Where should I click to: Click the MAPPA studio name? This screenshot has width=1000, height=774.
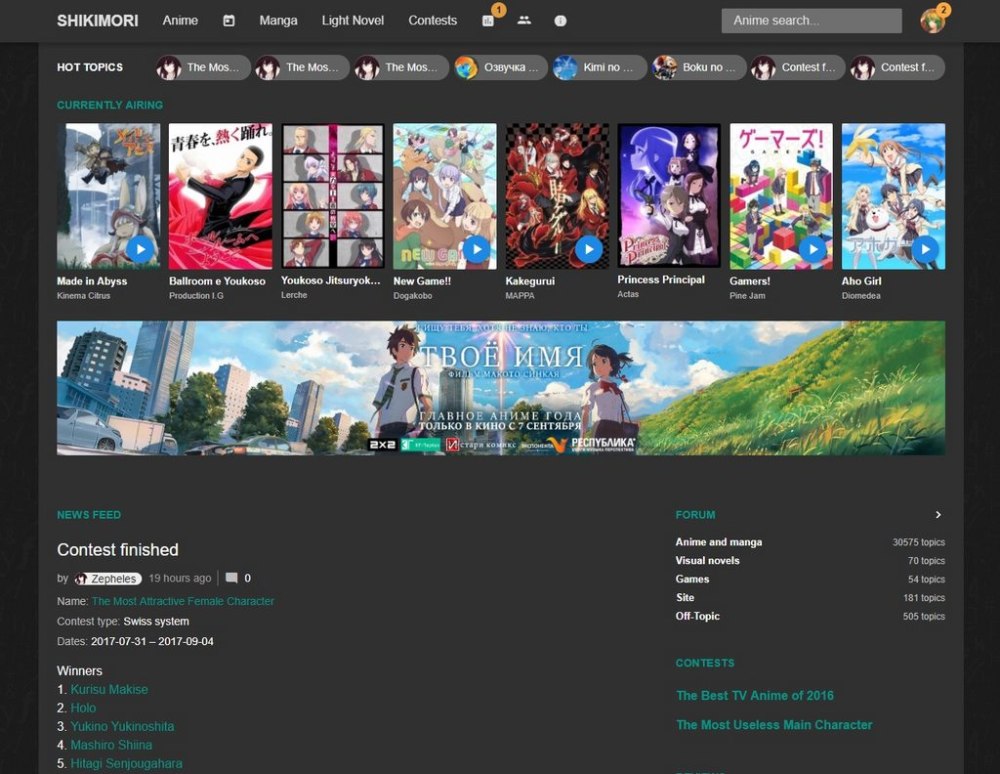(x=520, y=296)
